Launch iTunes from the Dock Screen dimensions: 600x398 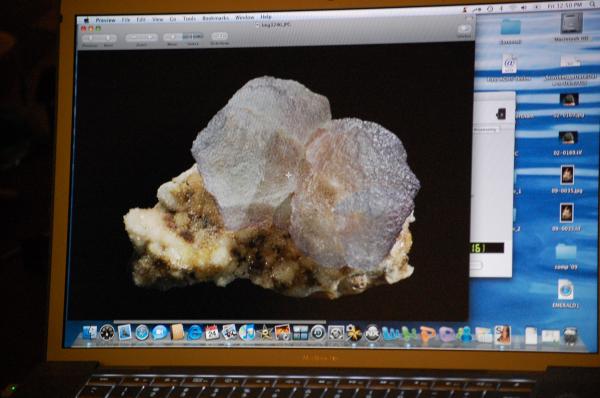tap(247, 332)
